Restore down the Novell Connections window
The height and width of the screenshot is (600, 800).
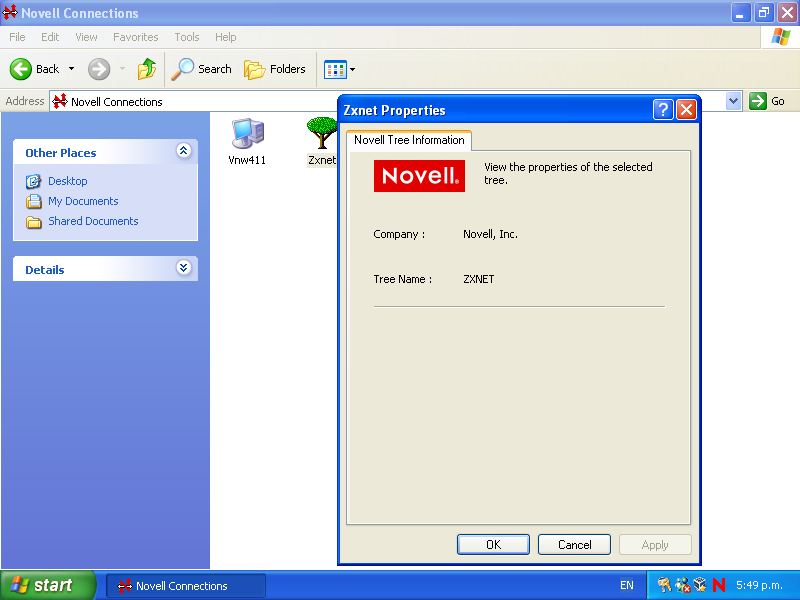pos(764,13)
